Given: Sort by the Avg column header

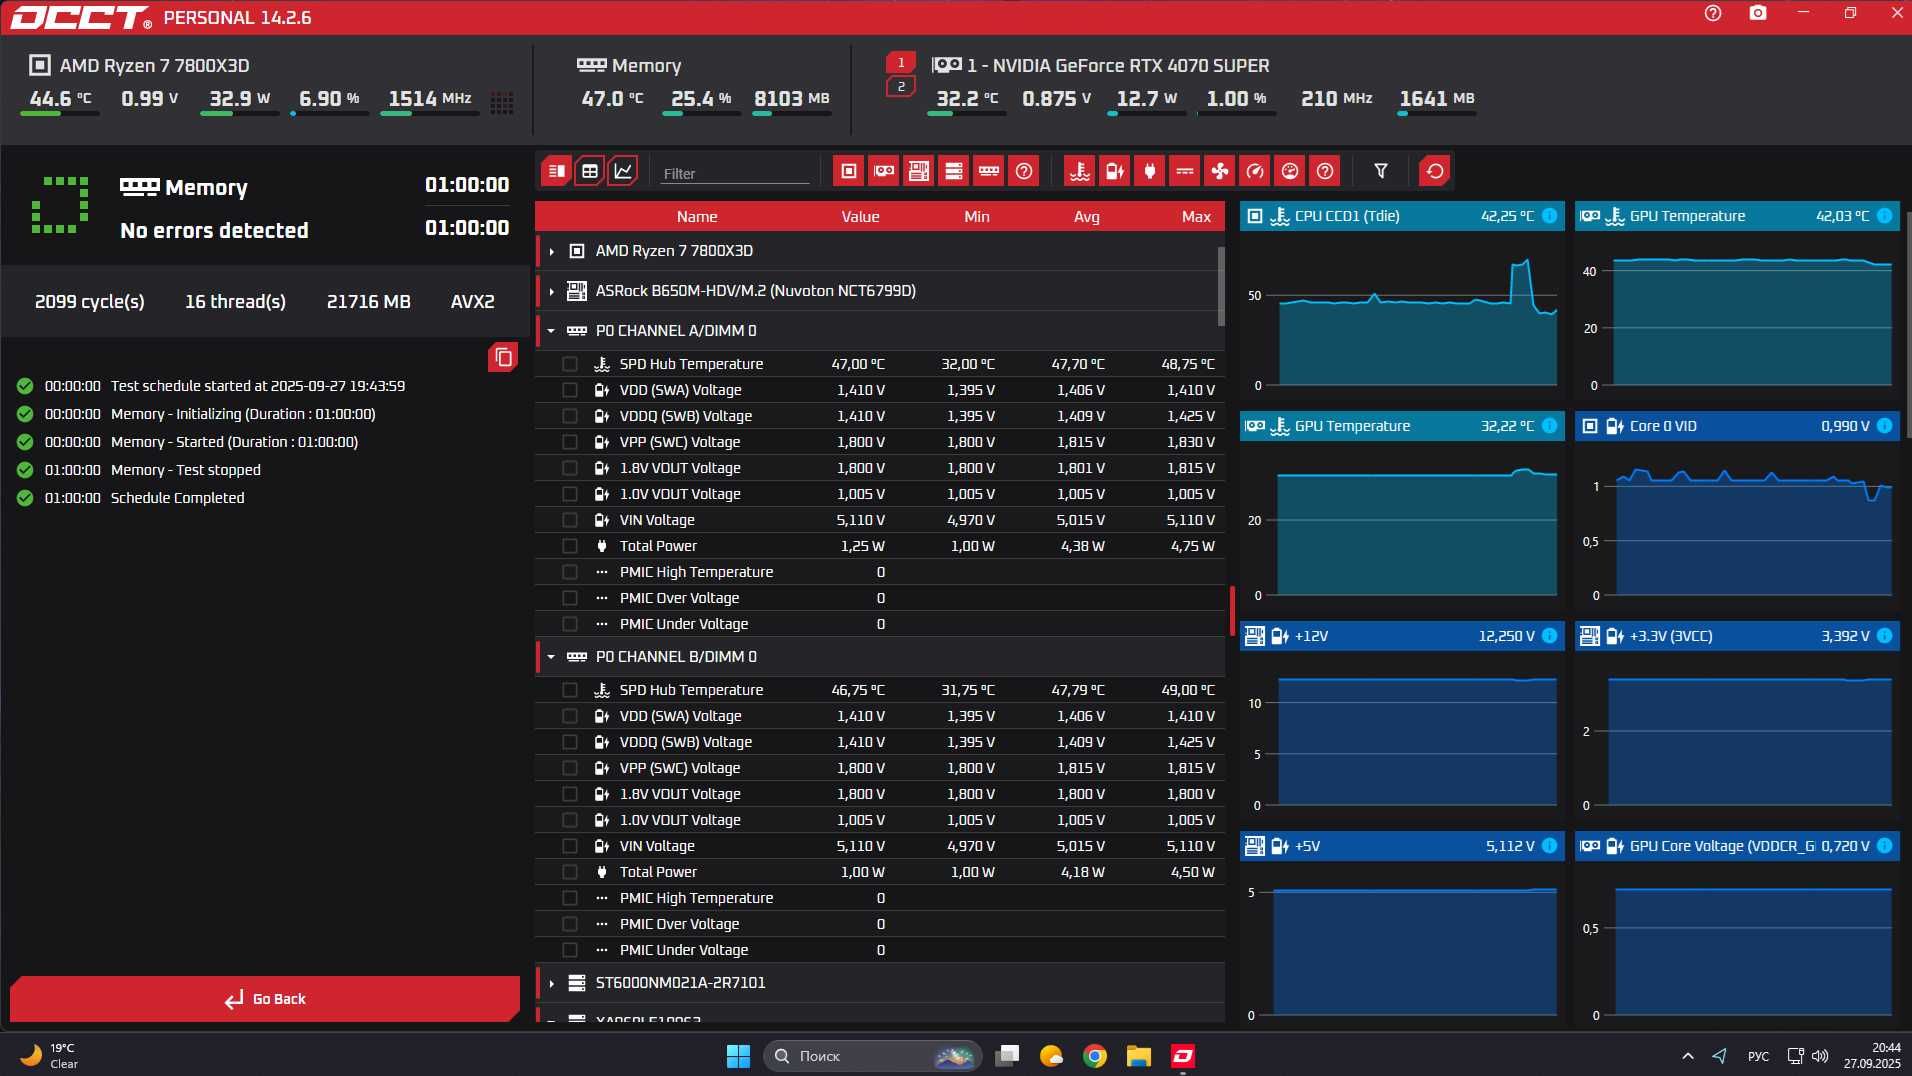Looking at the screenshot, I should click(1087, 217).
